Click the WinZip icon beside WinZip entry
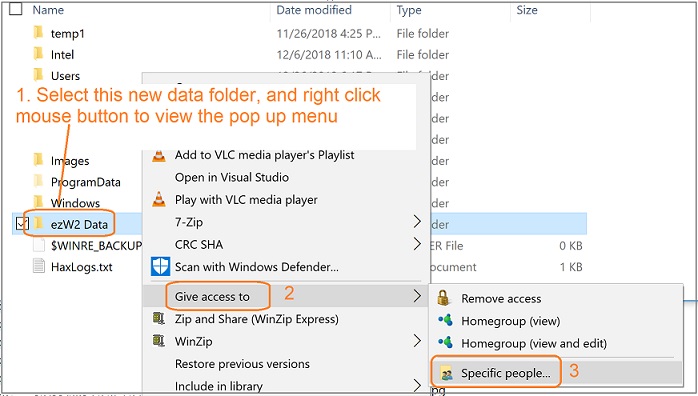The image size is (698, 396). click(x=158, y=341)
